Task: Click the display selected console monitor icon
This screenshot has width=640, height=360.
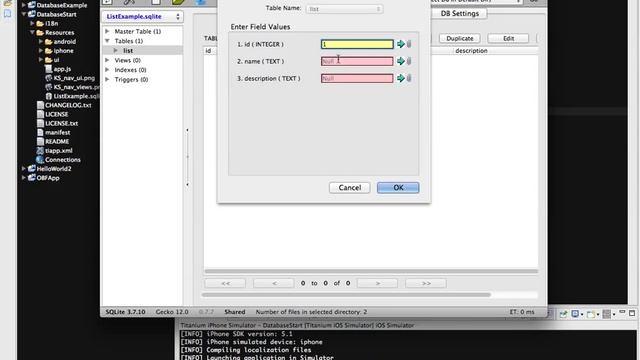Action: [x=575, y=314]
